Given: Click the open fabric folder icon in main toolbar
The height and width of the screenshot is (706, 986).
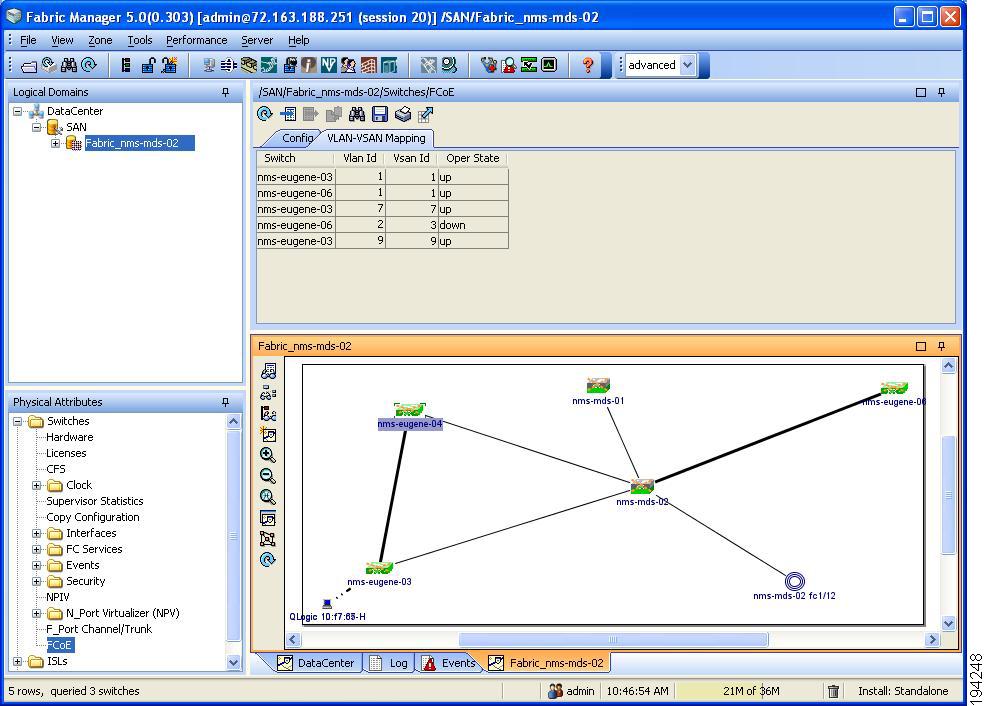Looking at the screenshot, I should (x=29, y=65).
